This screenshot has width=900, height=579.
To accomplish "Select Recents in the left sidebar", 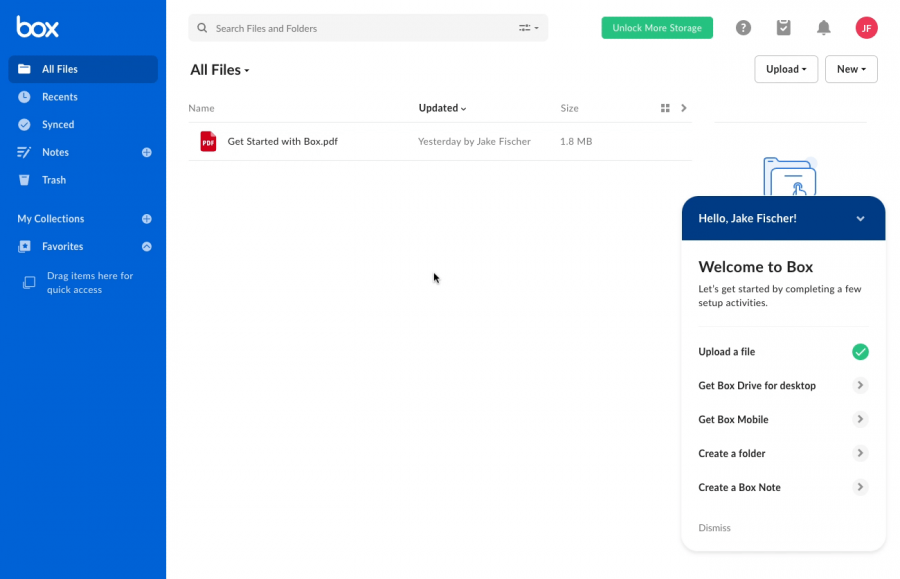I will pyautogui.click(x=62, y=96).
